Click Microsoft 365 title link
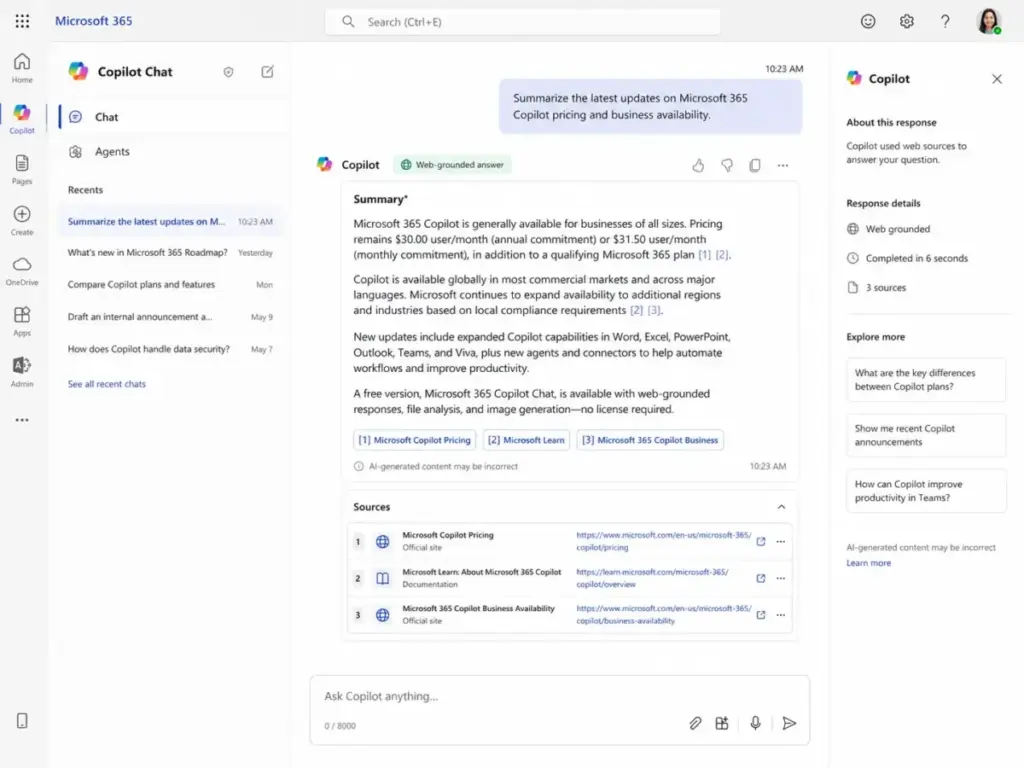Image resolution: width=1024 pixels, height=768 pixels. point(93,21)
